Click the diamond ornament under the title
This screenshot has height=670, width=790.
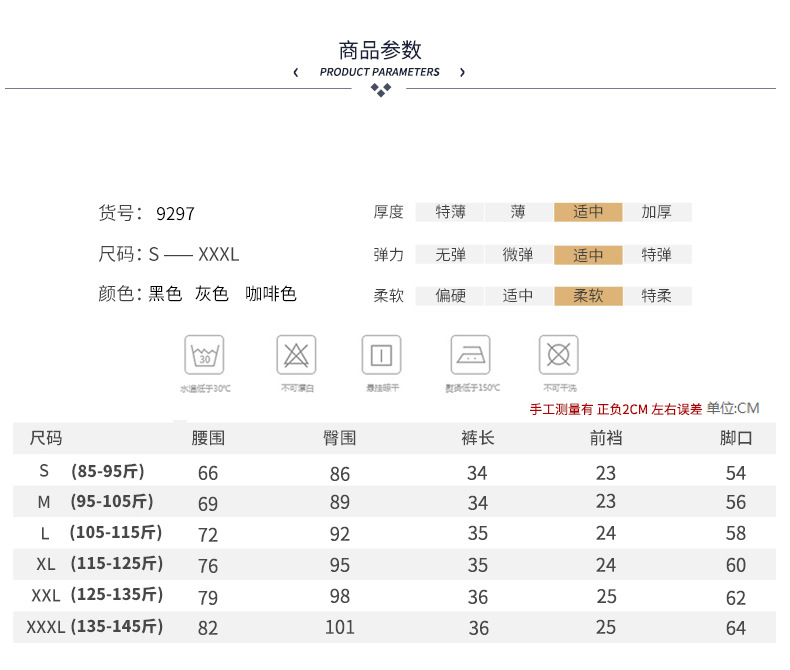click(x=380, y=90)
